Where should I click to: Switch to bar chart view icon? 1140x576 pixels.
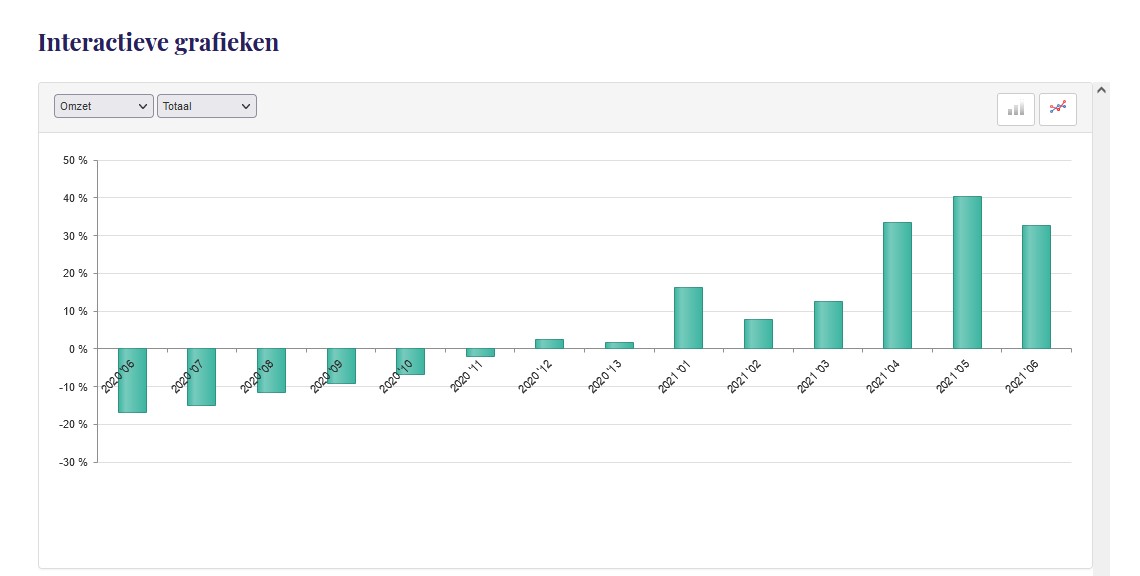click(1016, 109)
